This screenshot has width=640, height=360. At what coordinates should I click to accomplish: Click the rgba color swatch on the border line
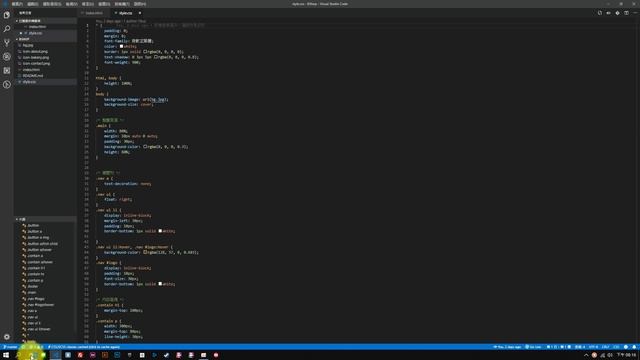(144, 51)
